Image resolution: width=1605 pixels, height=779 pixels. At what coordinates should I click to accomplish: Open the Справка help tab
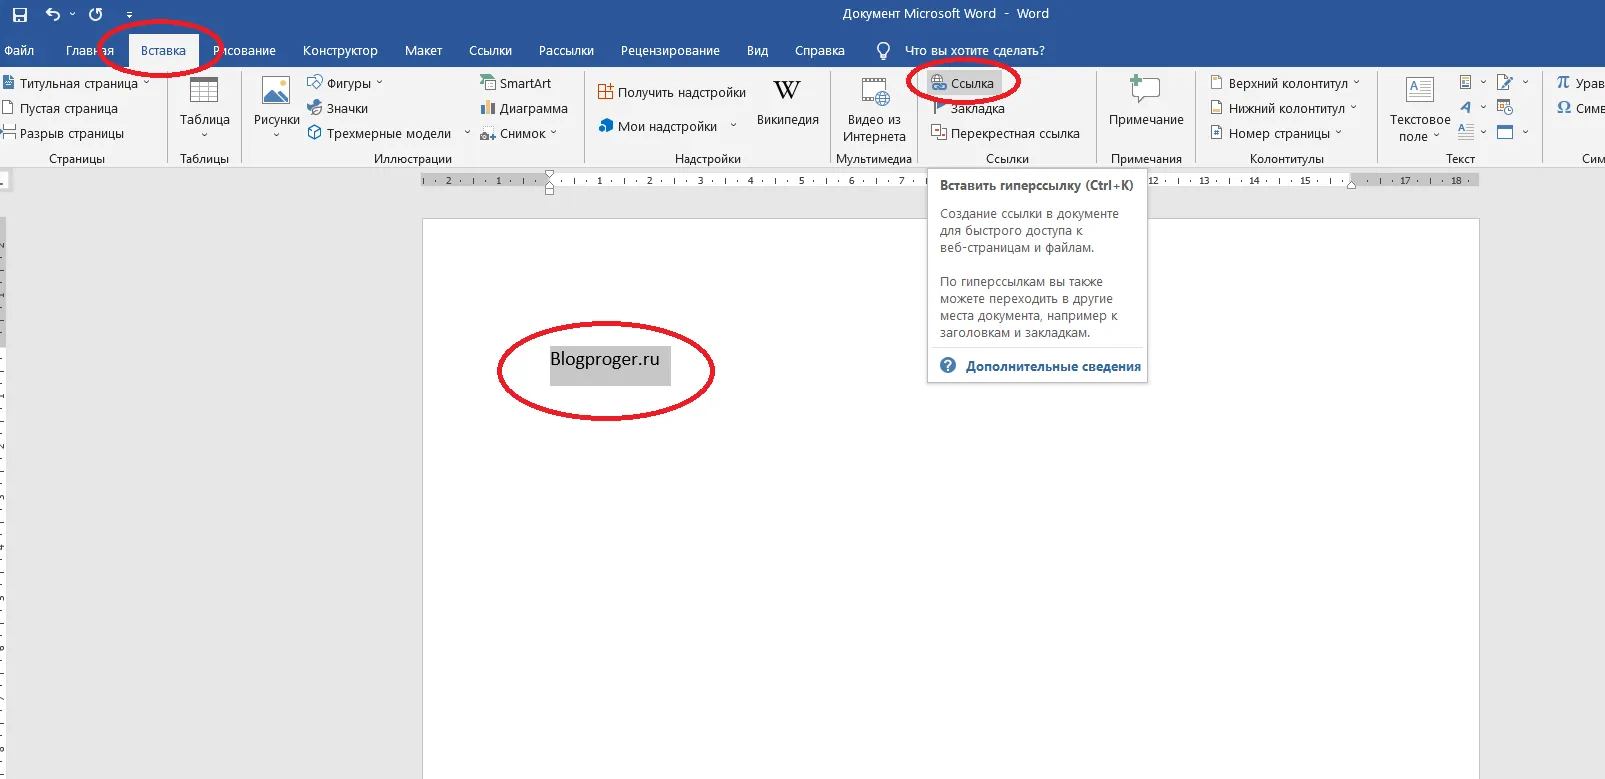819,51
